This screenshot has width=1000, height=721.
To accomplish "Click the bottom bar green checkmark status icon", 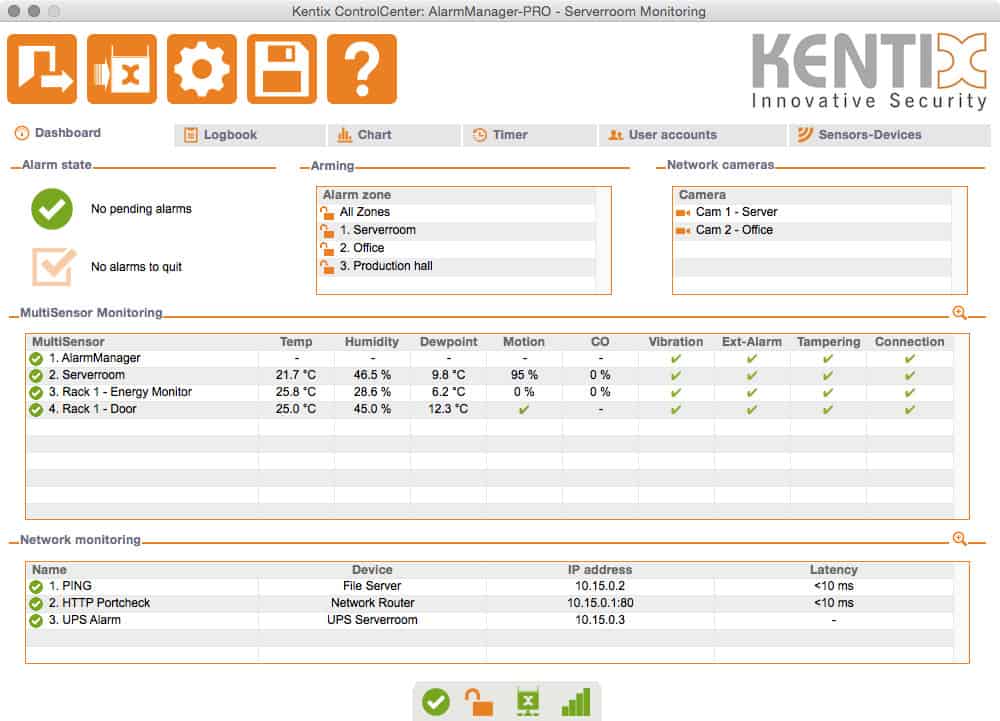I will pos(436,702).
